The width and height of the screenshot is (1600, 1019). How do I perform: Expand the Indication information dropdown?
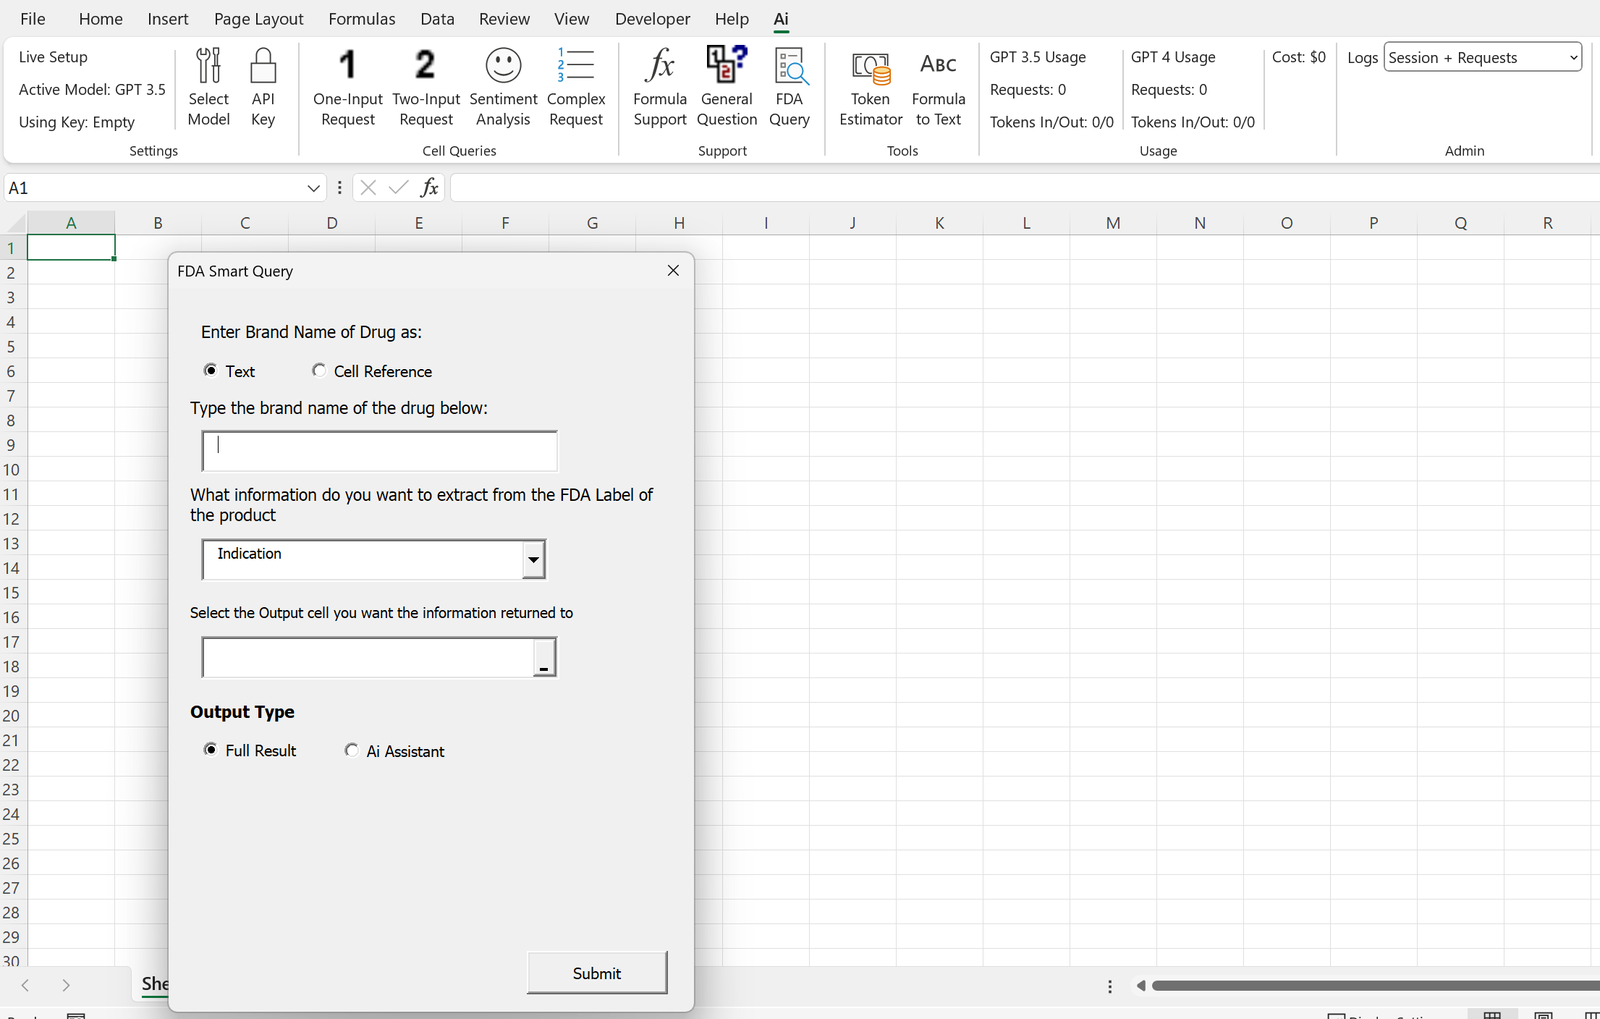533,560
